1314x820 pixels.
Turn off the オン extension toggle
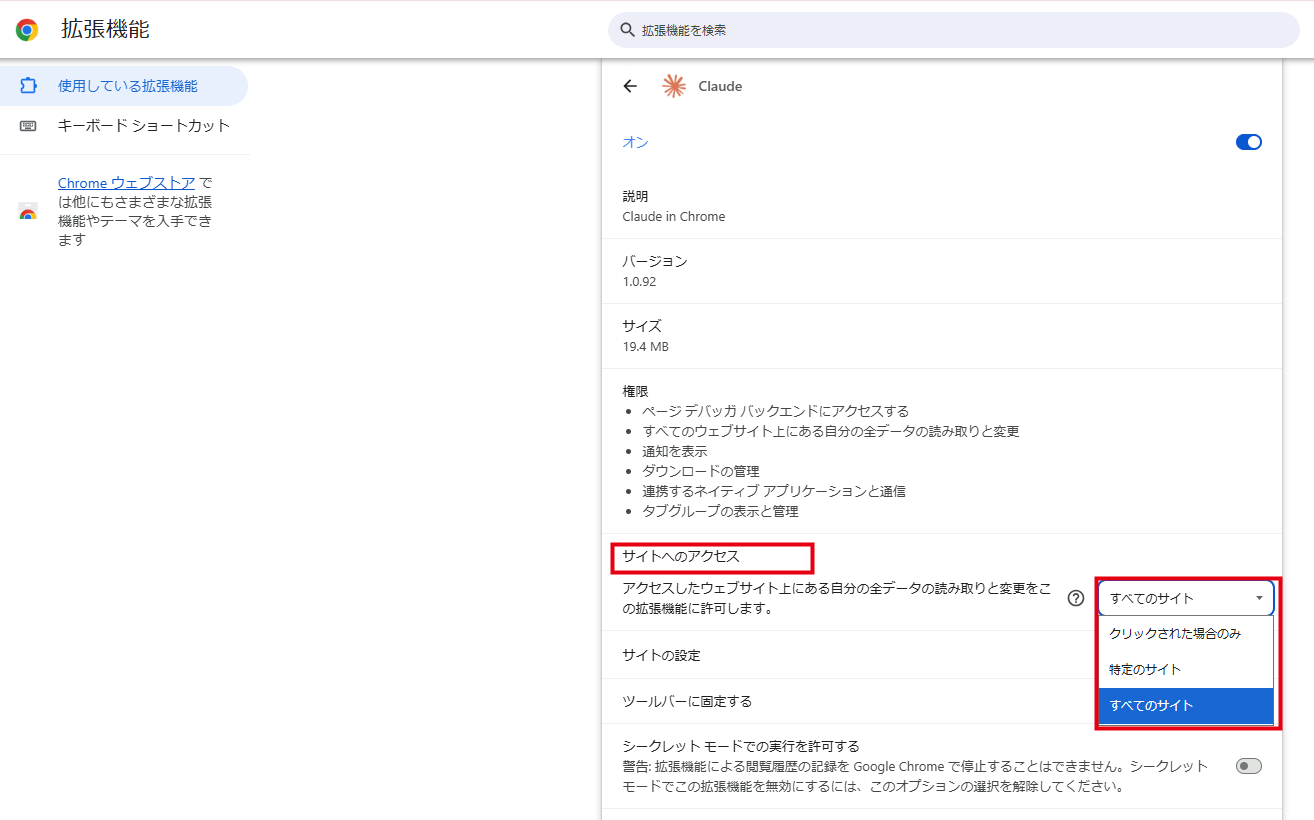tap(1249, 142)
